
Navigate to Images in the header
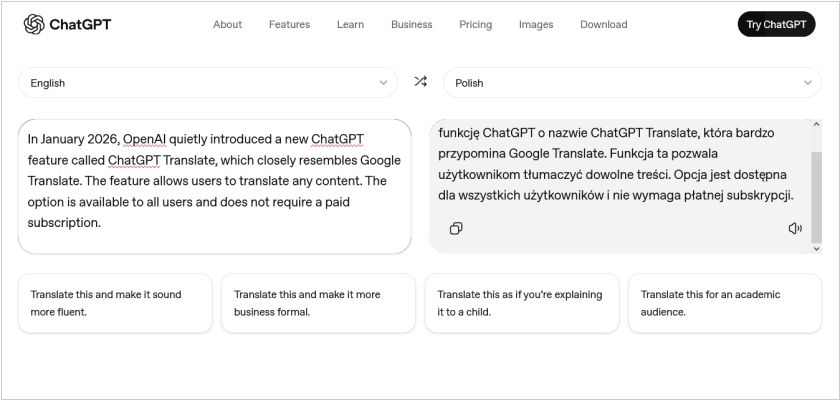[x=535, y=24]
